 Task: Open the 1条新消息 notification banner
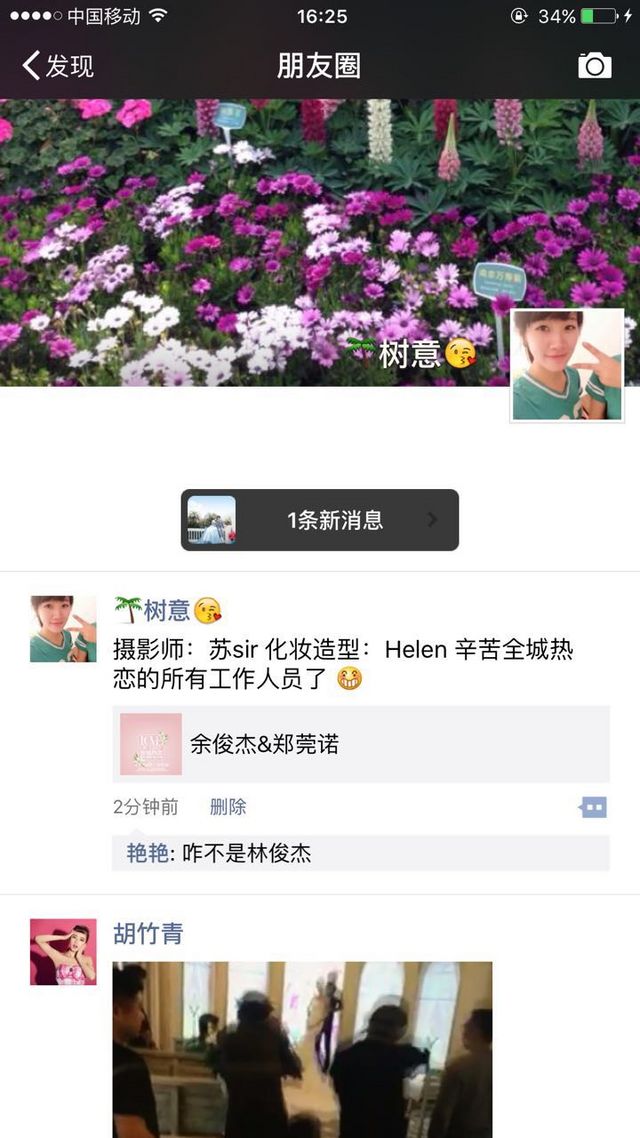point(319,520)
